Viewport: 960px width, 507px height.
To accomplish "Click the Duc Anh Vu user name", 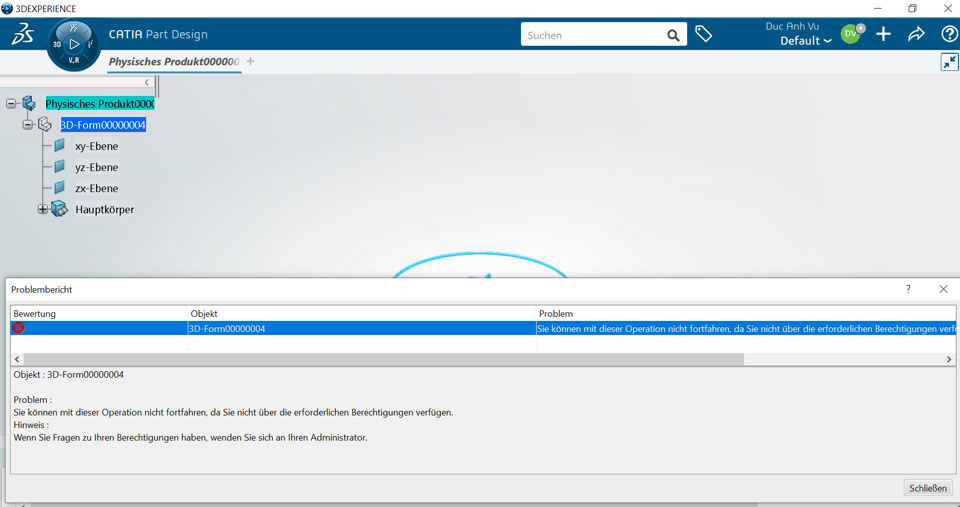I will point(792,26).
